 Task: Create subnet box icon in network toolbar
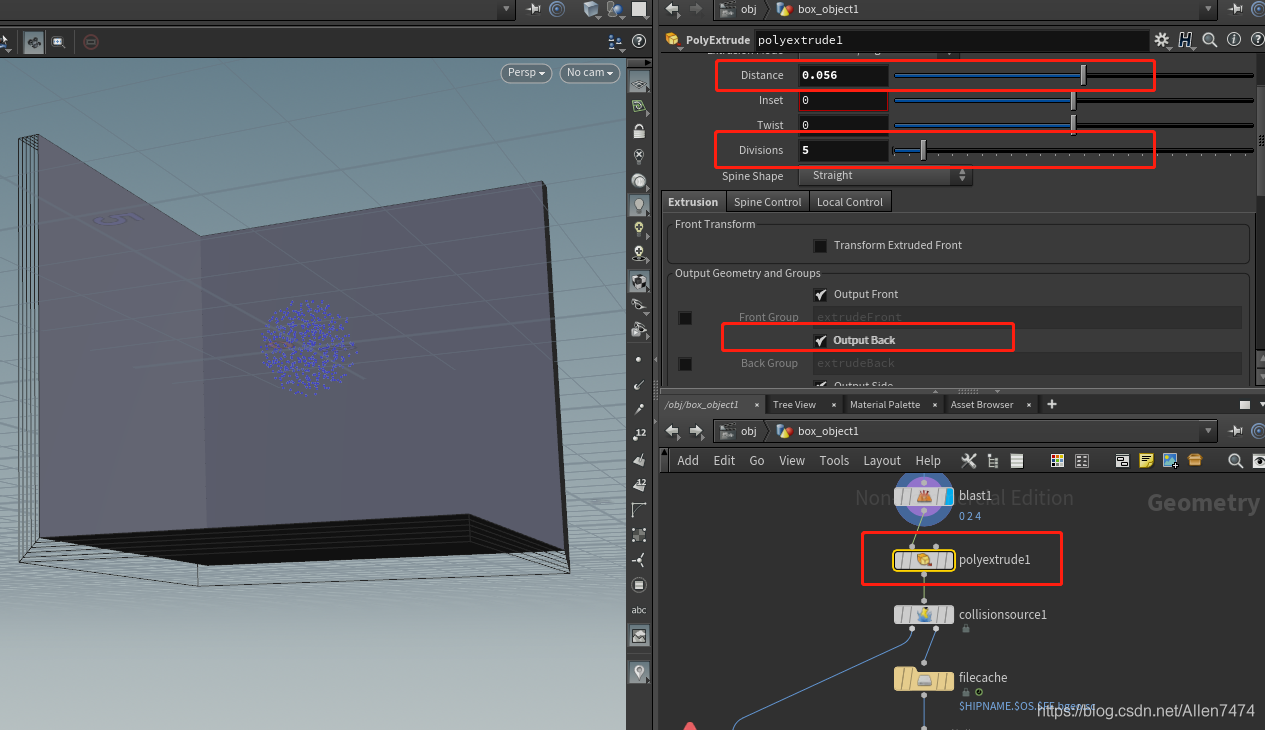click(1195, 460)
